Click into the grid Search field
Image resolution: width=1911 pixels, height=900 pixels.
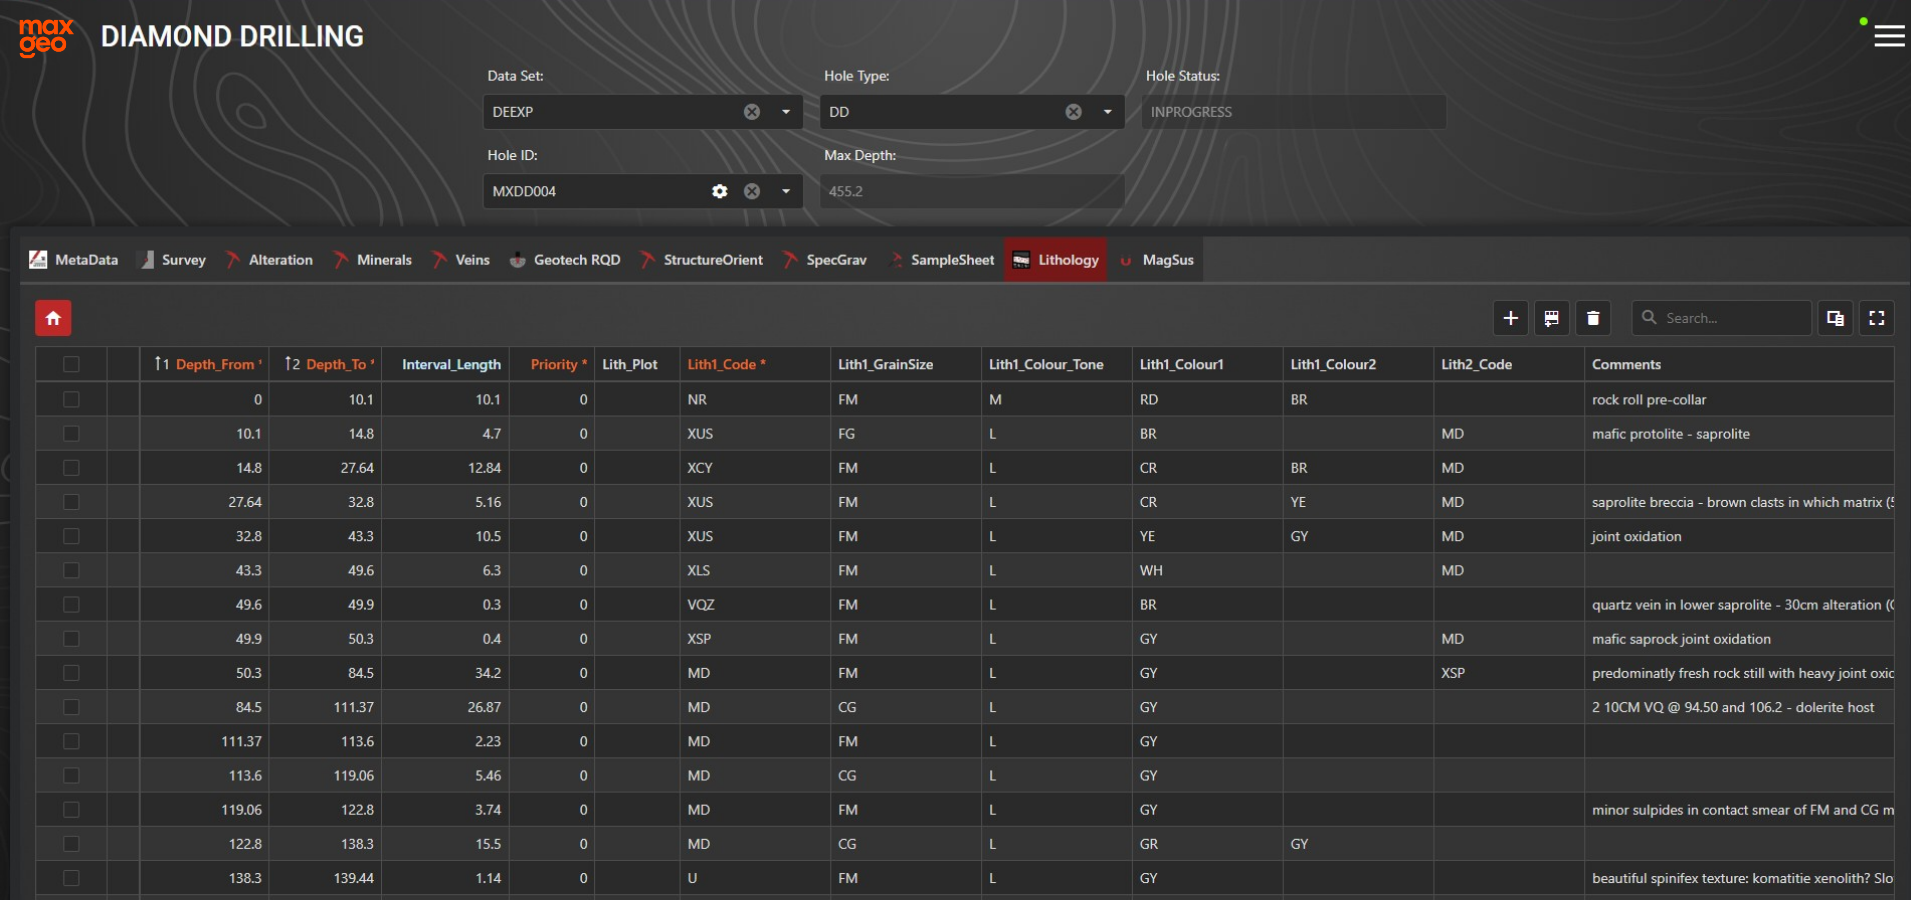1731,318
